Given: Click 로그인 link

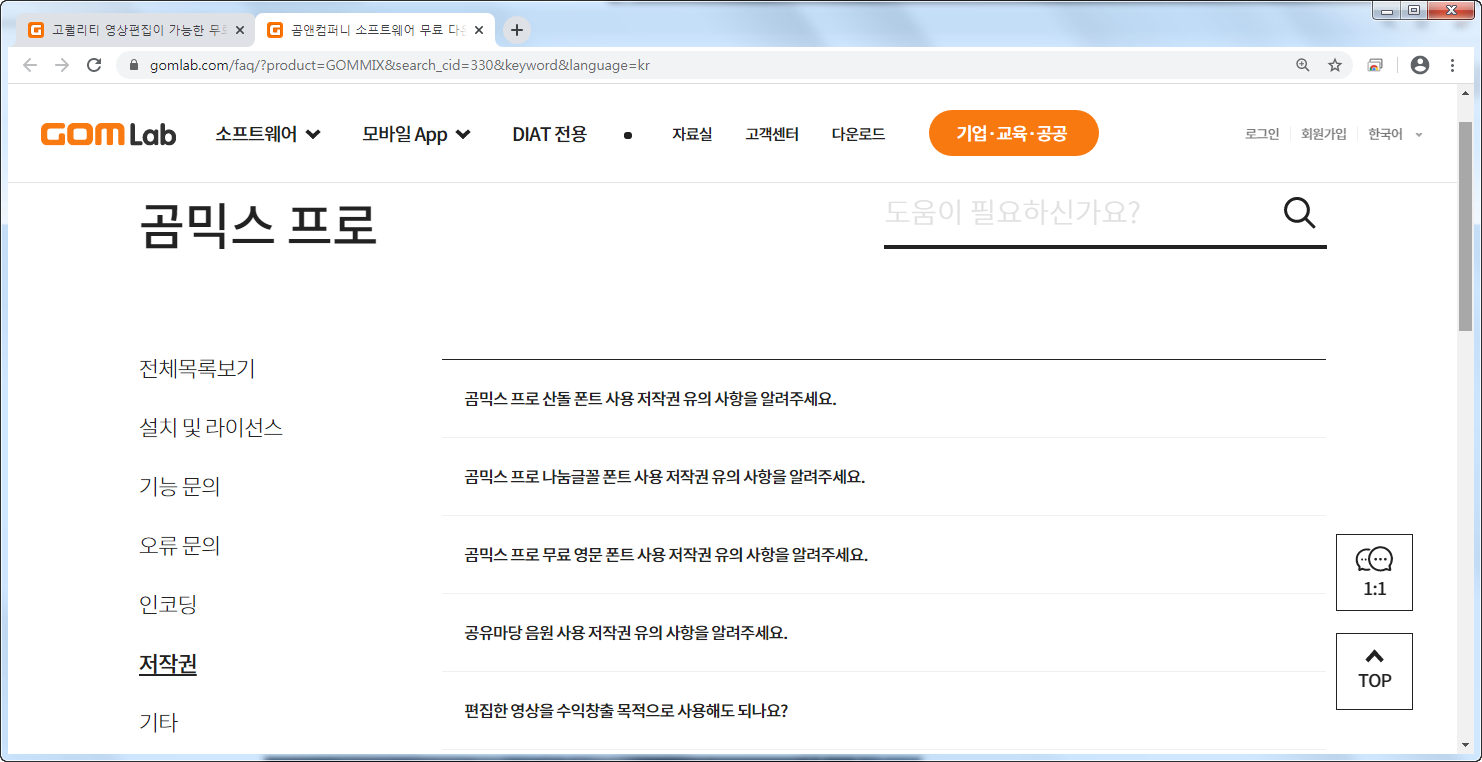Looking at the screenshot, I should pyautogui.click(x=1262, y=134).
